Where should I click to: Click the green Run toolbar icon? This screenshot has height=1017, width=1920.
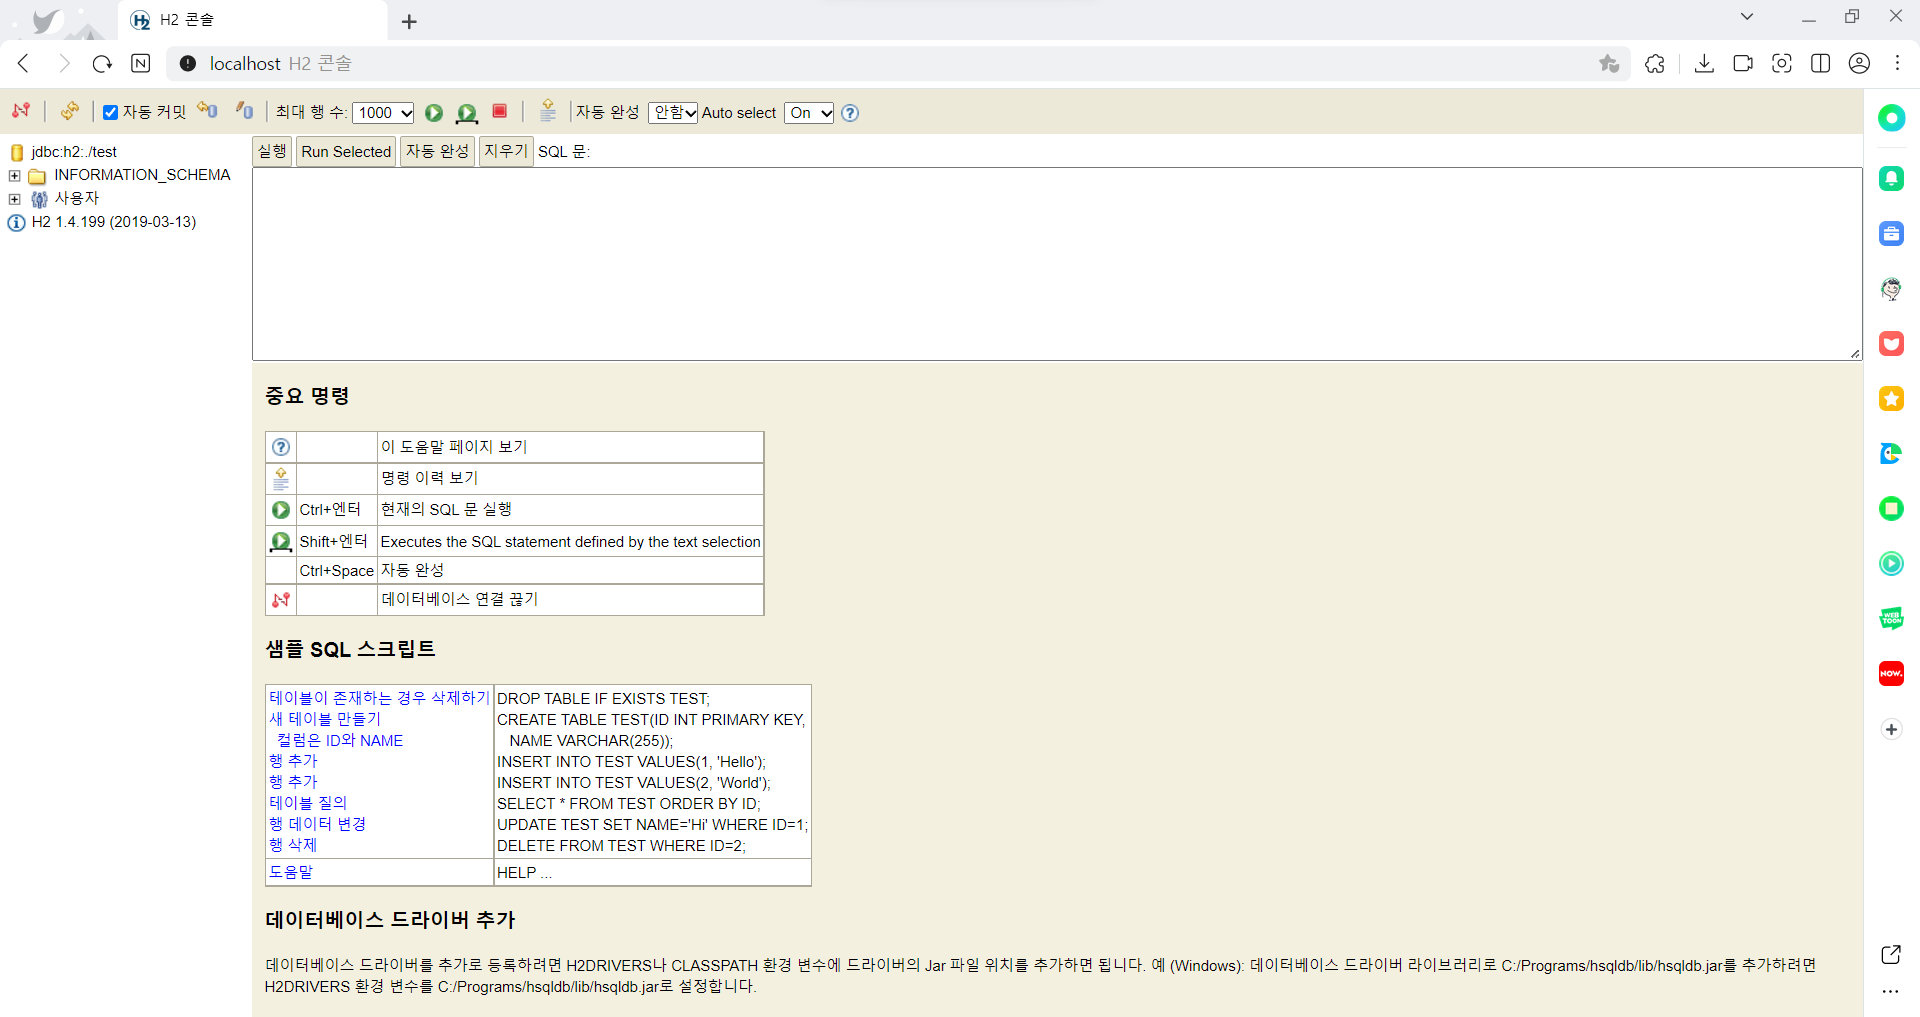[434, 112]
